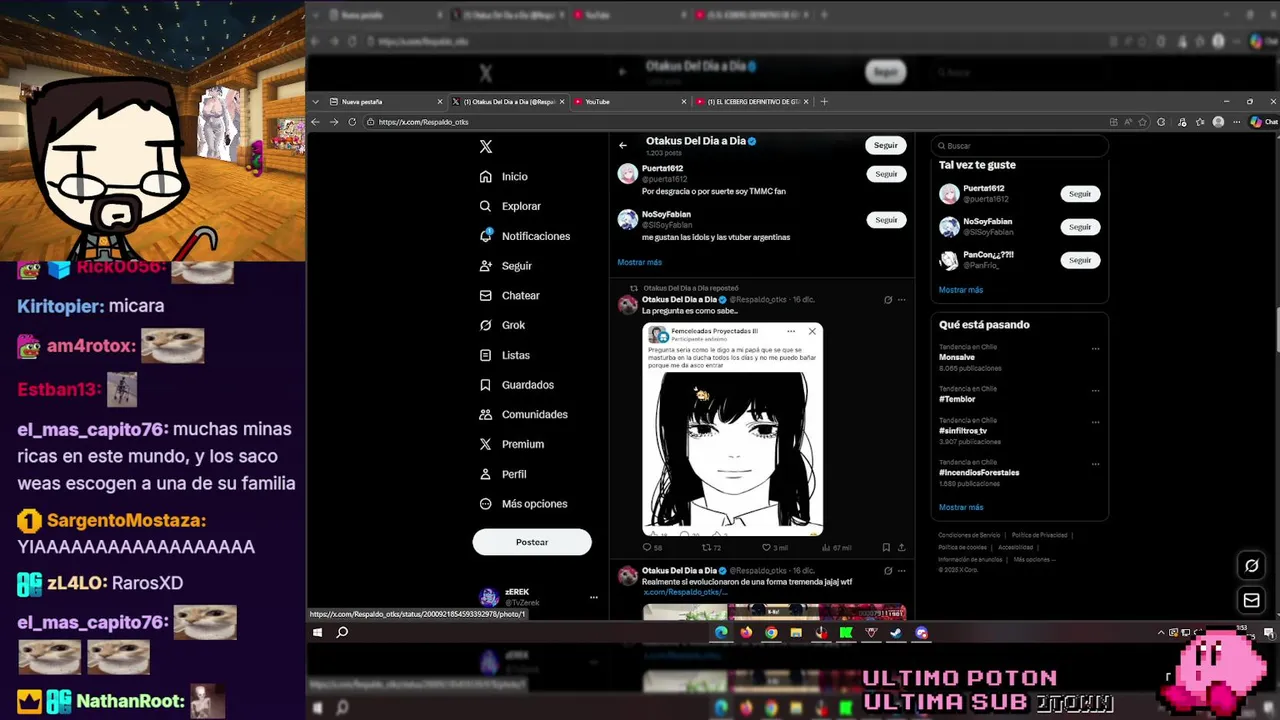Open the Monsalve trending topic
Image resolution: width=1280 pixels, height=720 pixels.
[x=957, y=357]
